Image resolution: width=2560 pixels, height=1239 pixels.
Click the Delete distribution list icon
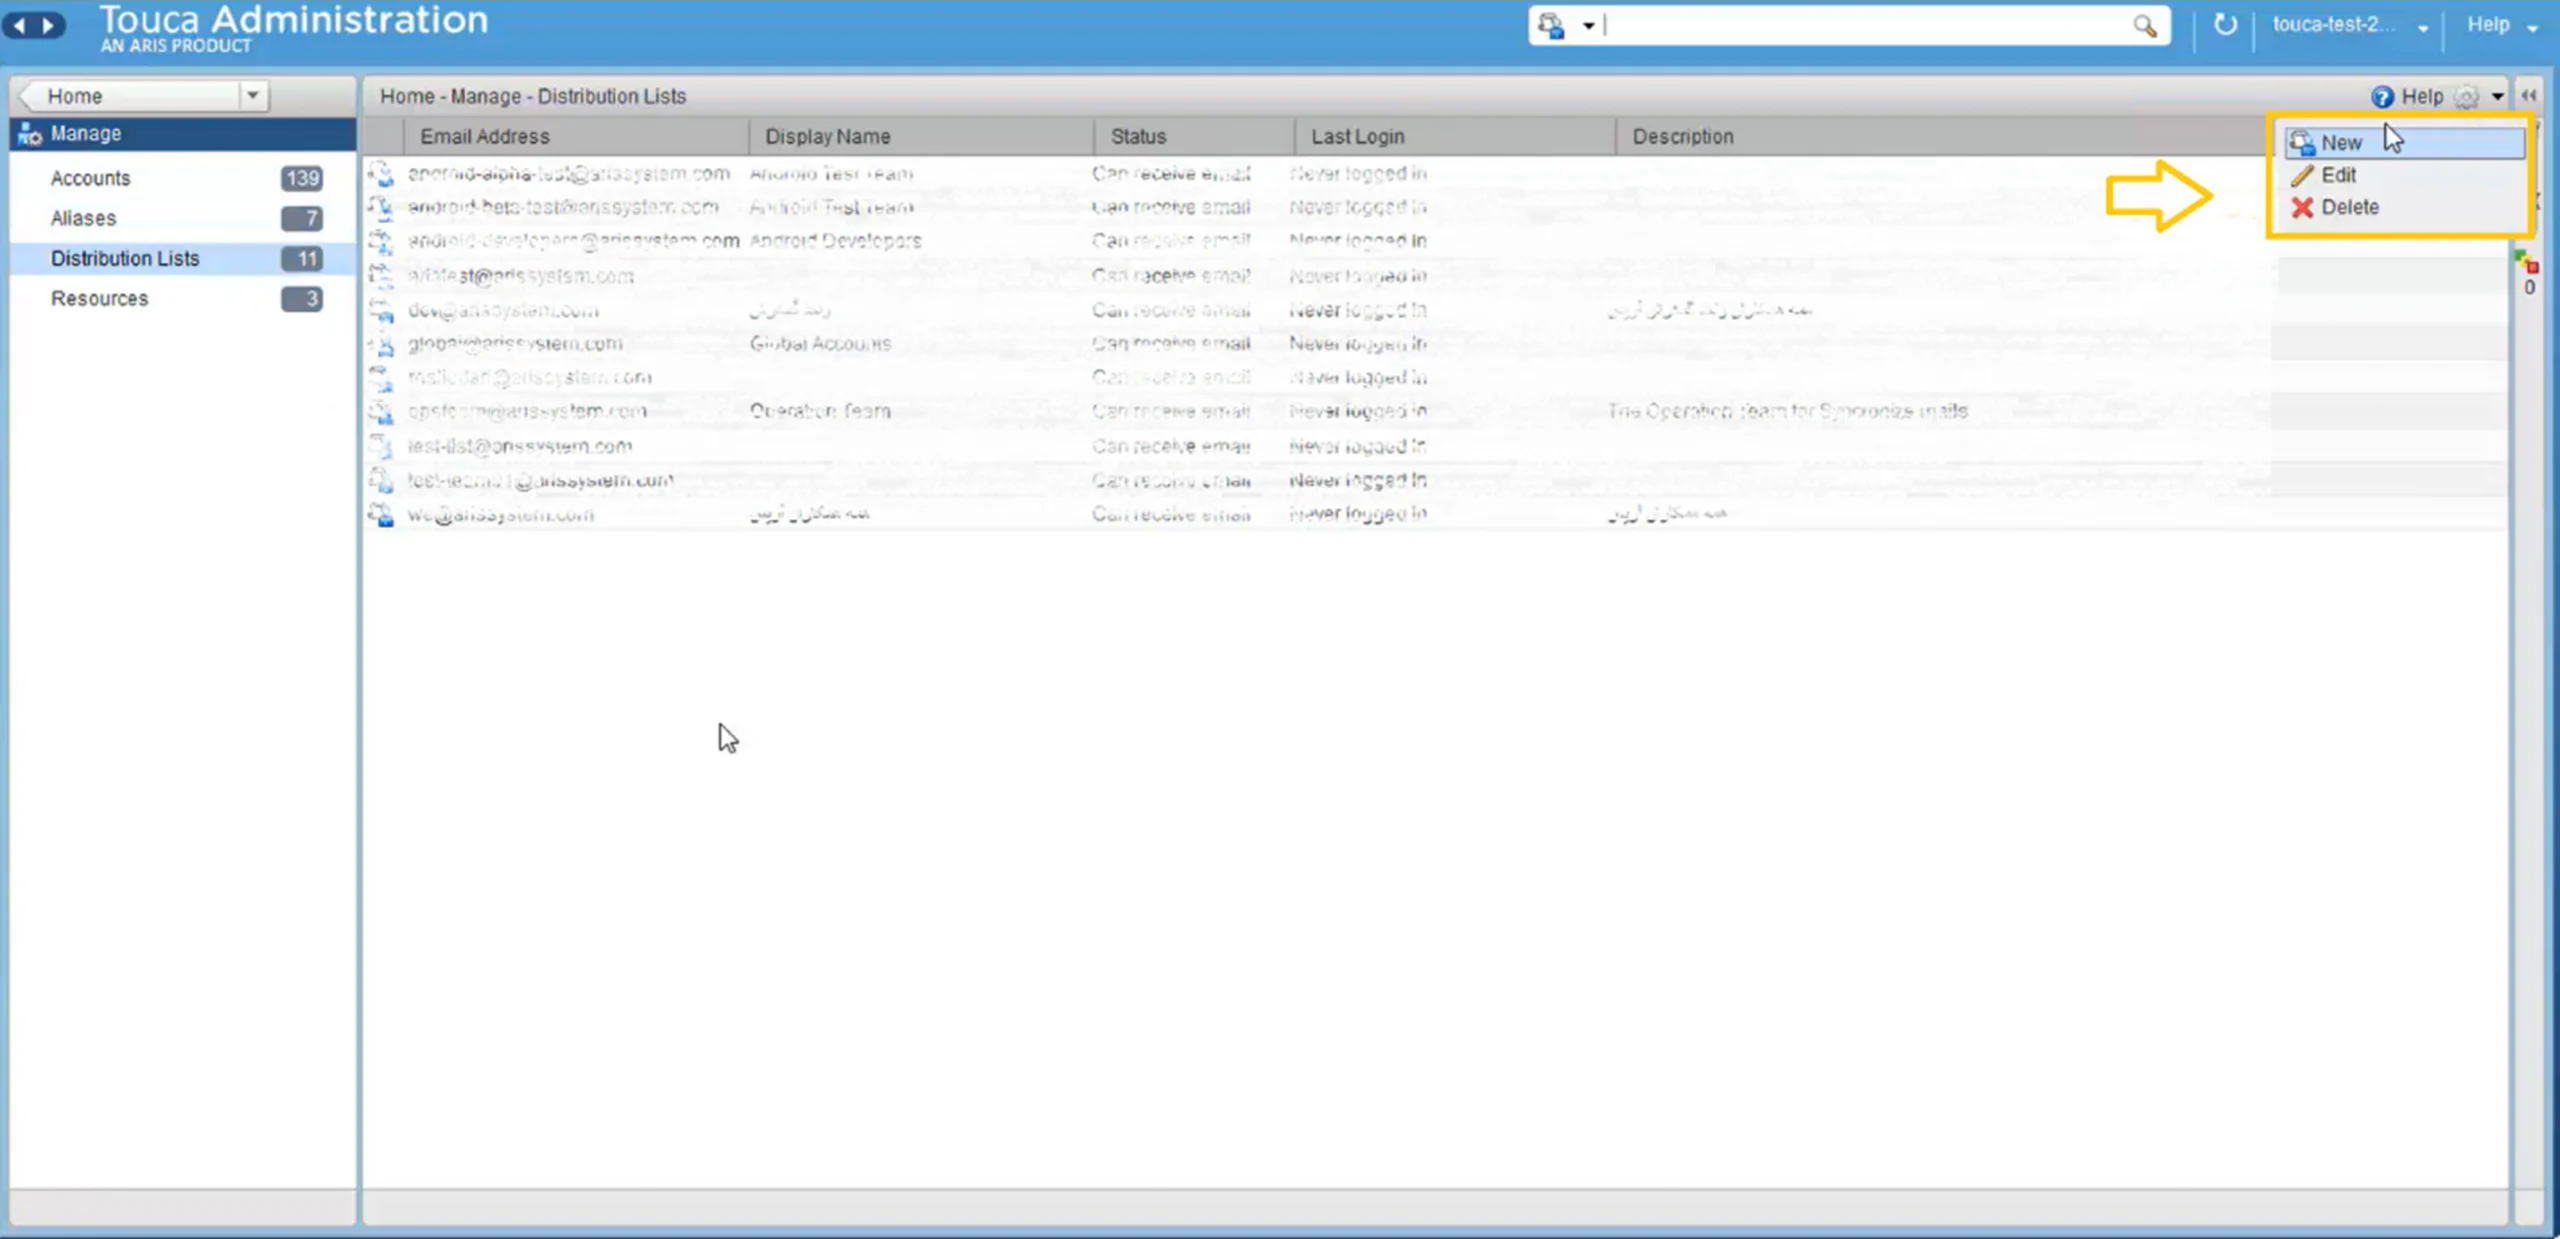[2304, 206]
